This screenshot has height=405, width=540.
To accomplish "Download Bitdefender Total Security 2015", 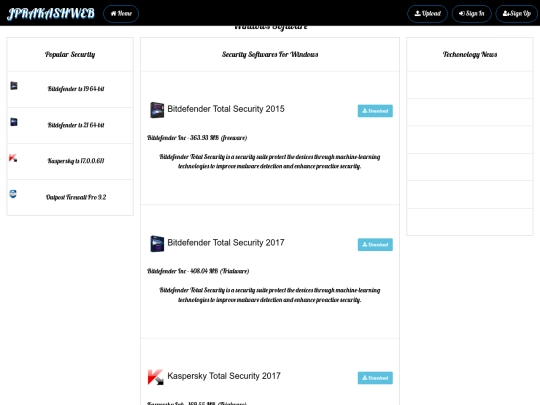I will click(x=375, y=111).
